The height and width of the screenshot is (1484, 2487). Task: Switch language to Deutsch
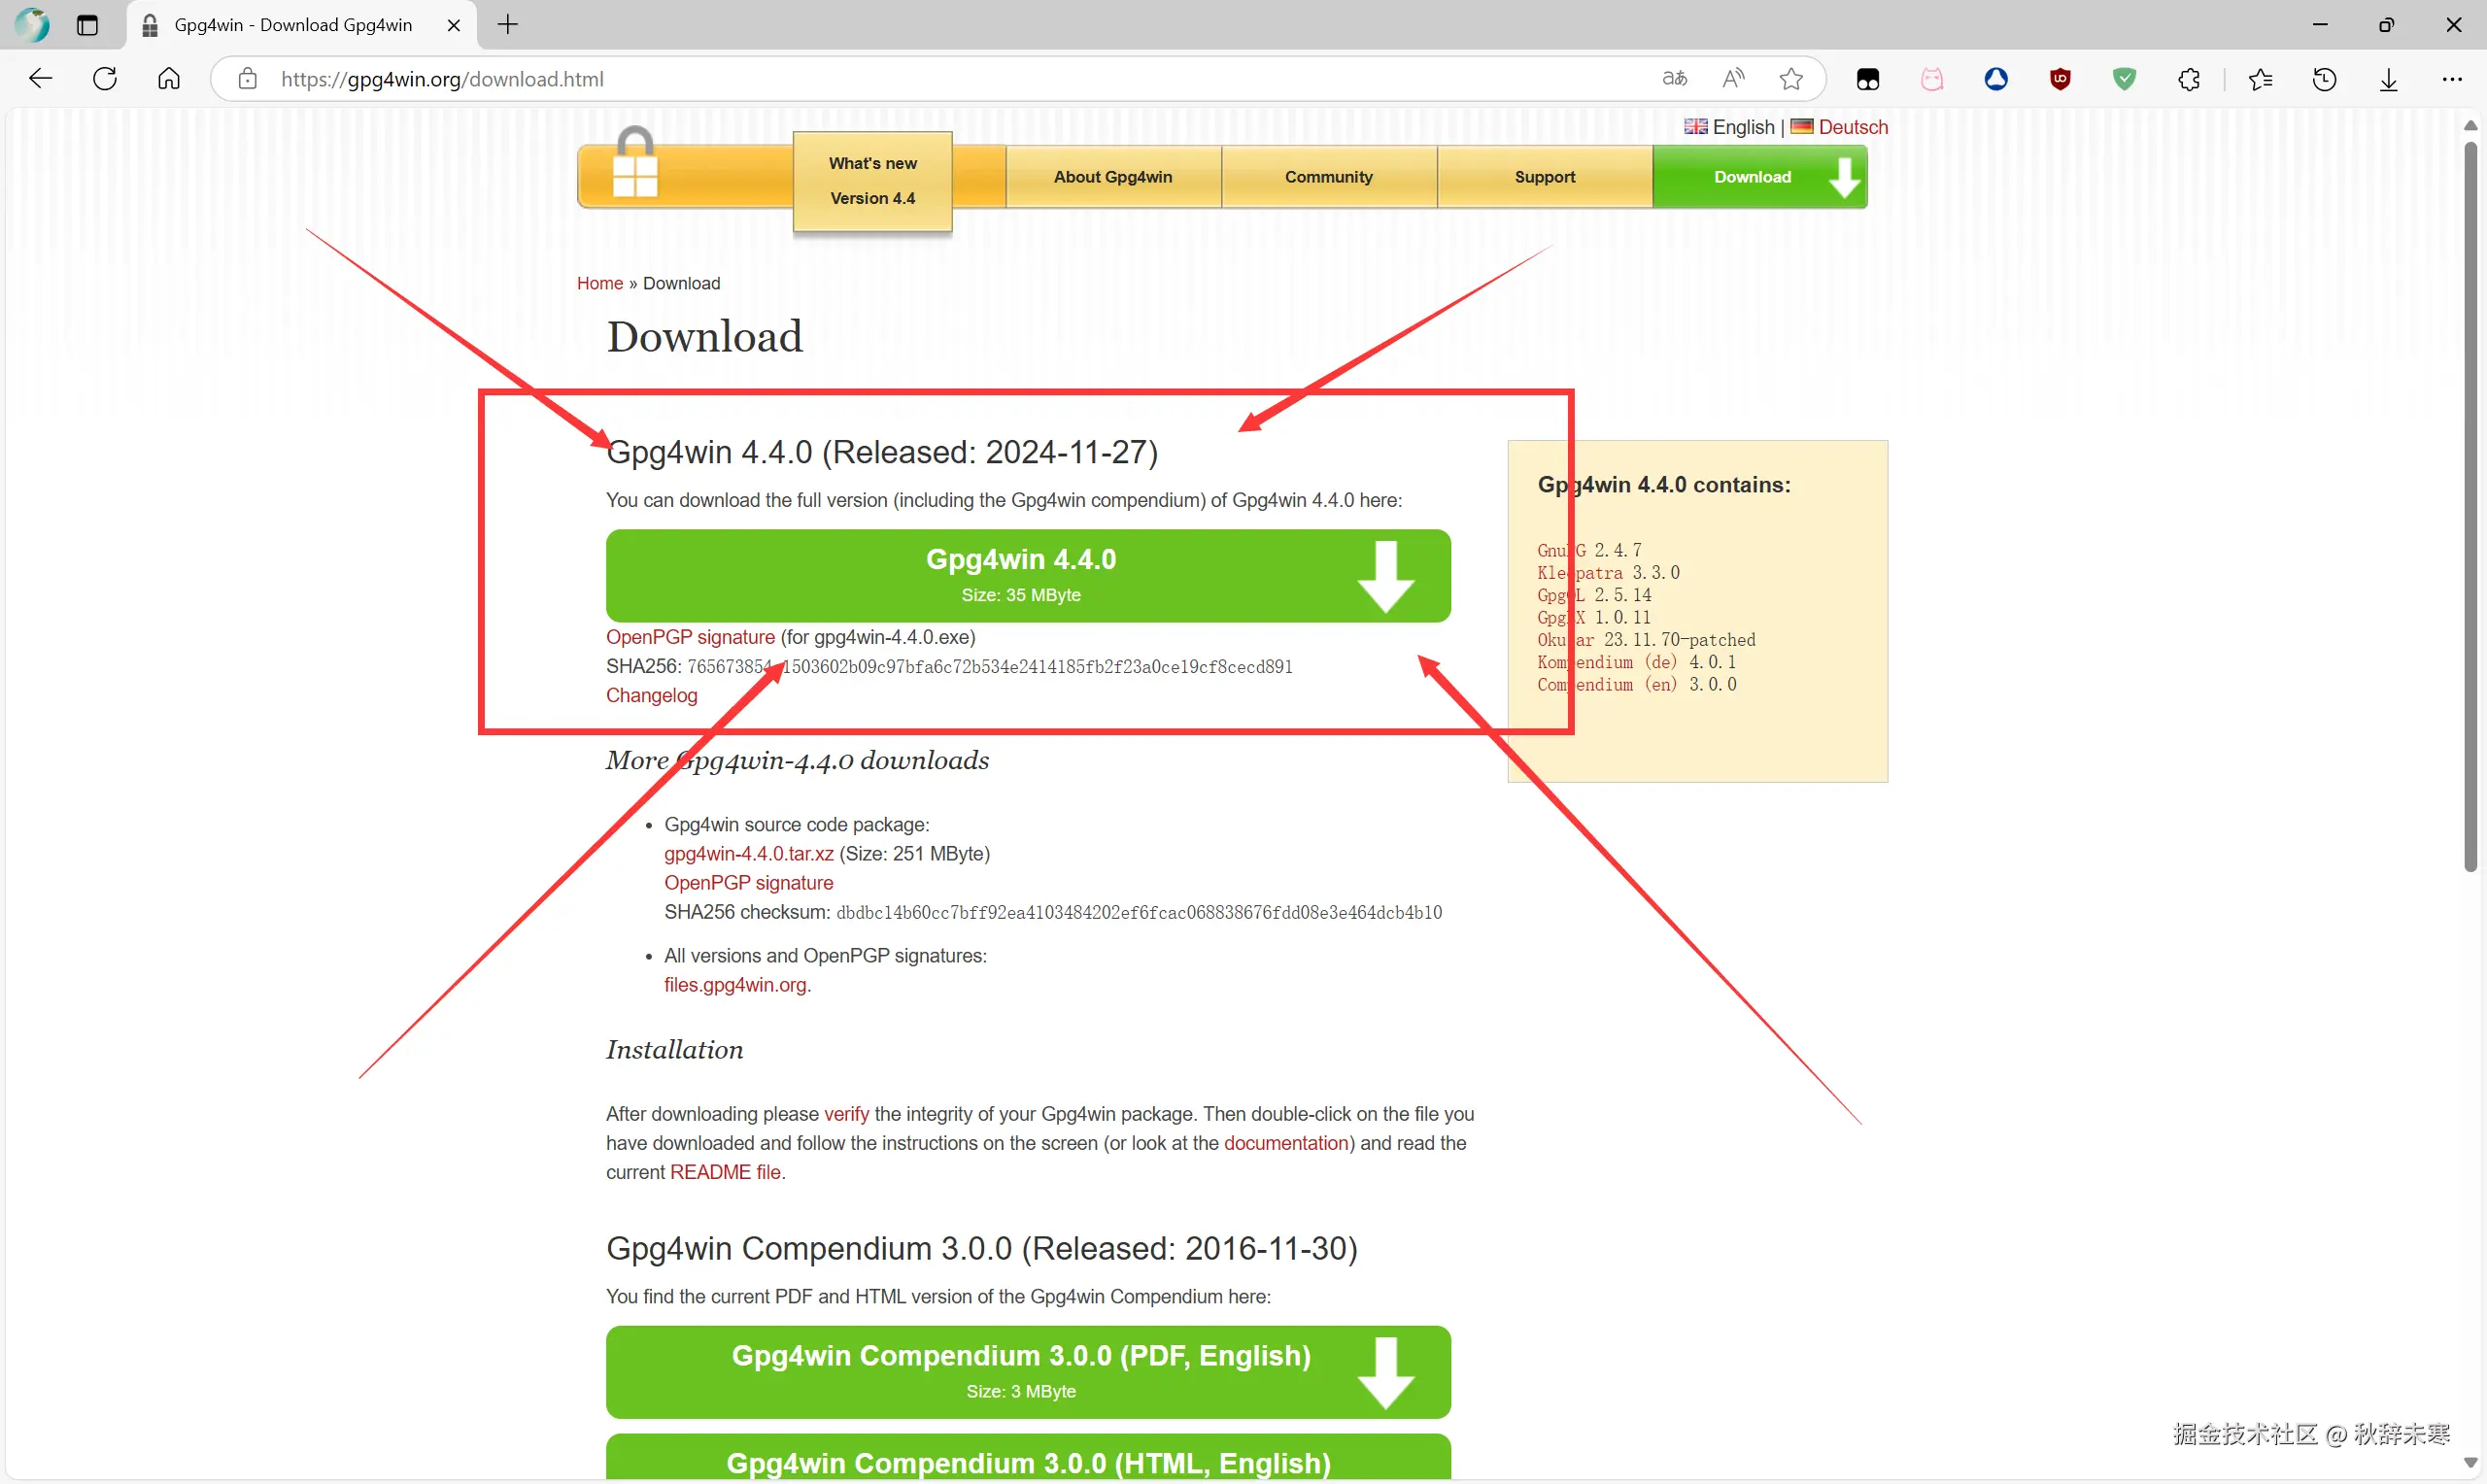[x=1852, y=127]
